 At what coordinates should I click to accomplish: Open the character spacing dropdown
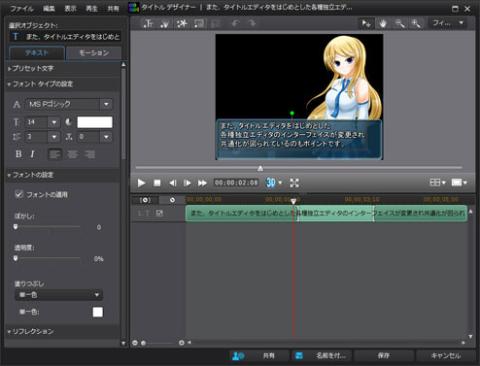106,137
